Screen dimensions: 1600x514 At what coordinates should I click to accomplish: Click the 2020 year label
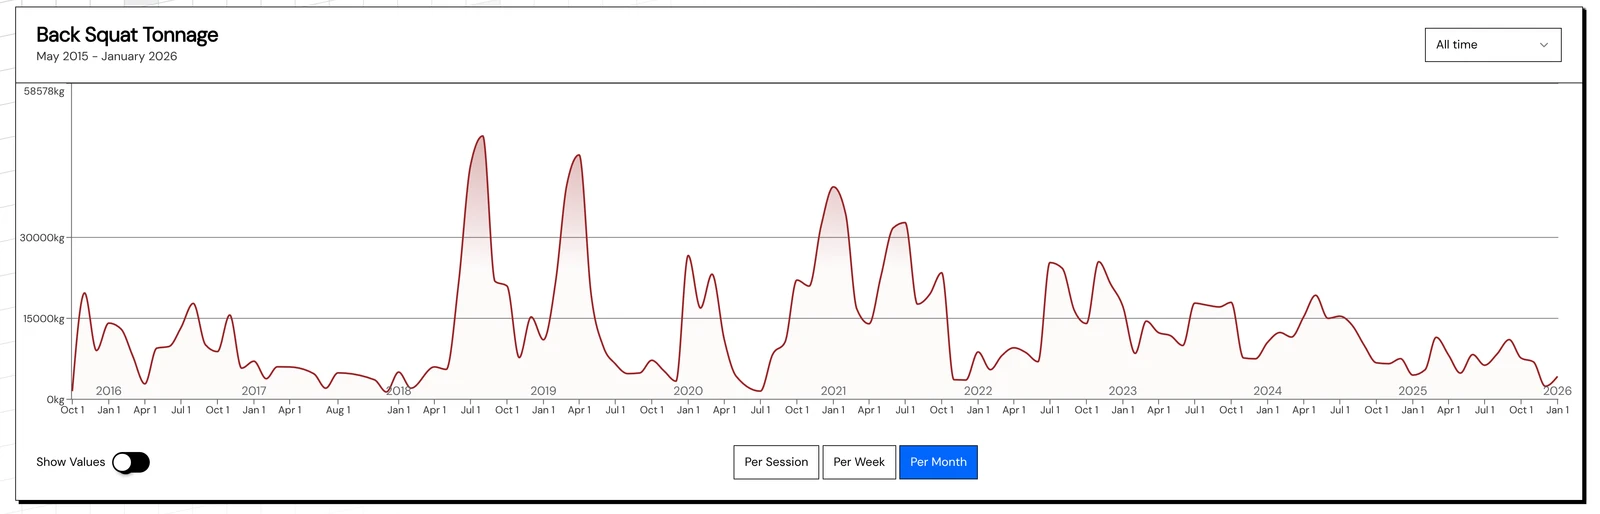[688, 391]
